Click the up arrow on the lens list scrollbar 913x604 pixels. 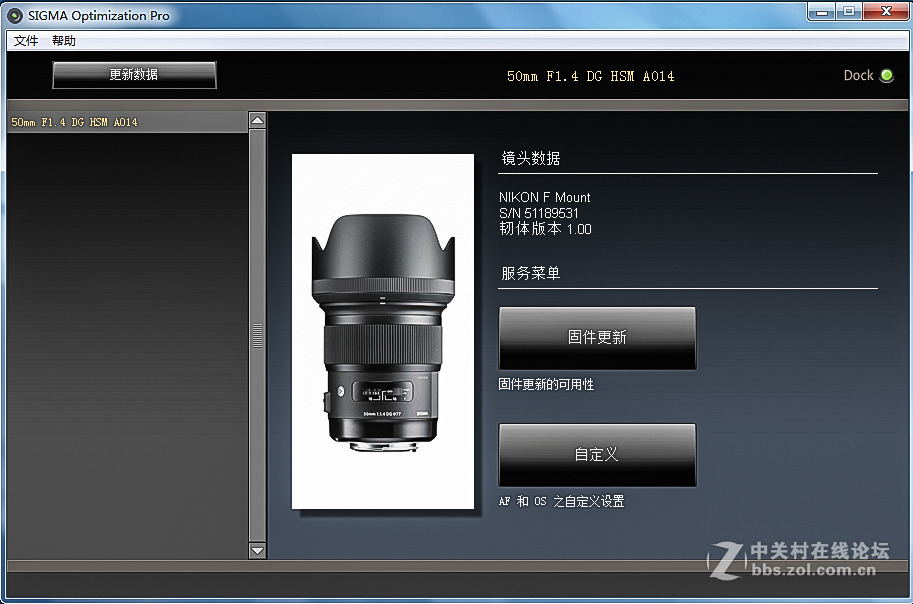pyautogui.click(x=257, y=118)
